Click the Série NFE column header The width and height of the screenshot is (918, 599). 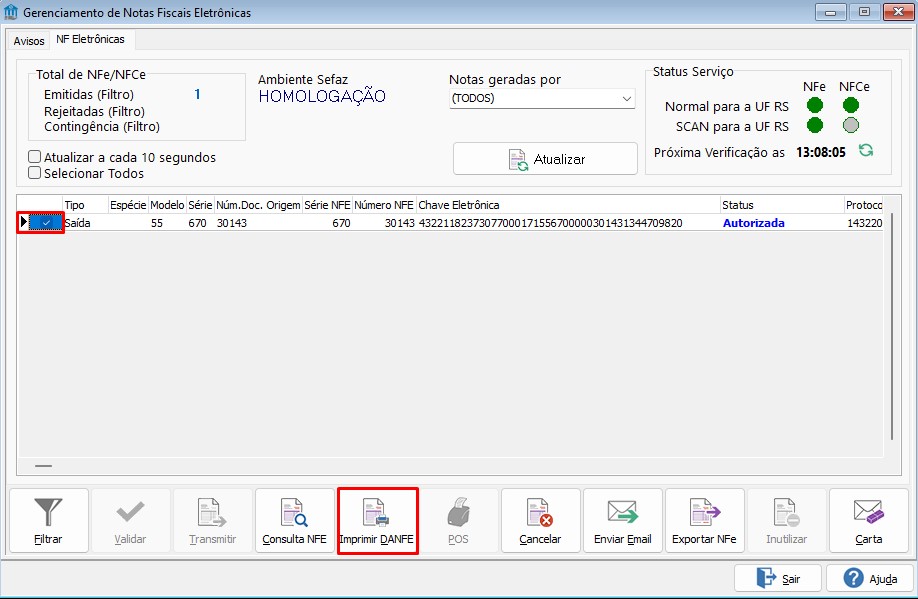[327, 205]
